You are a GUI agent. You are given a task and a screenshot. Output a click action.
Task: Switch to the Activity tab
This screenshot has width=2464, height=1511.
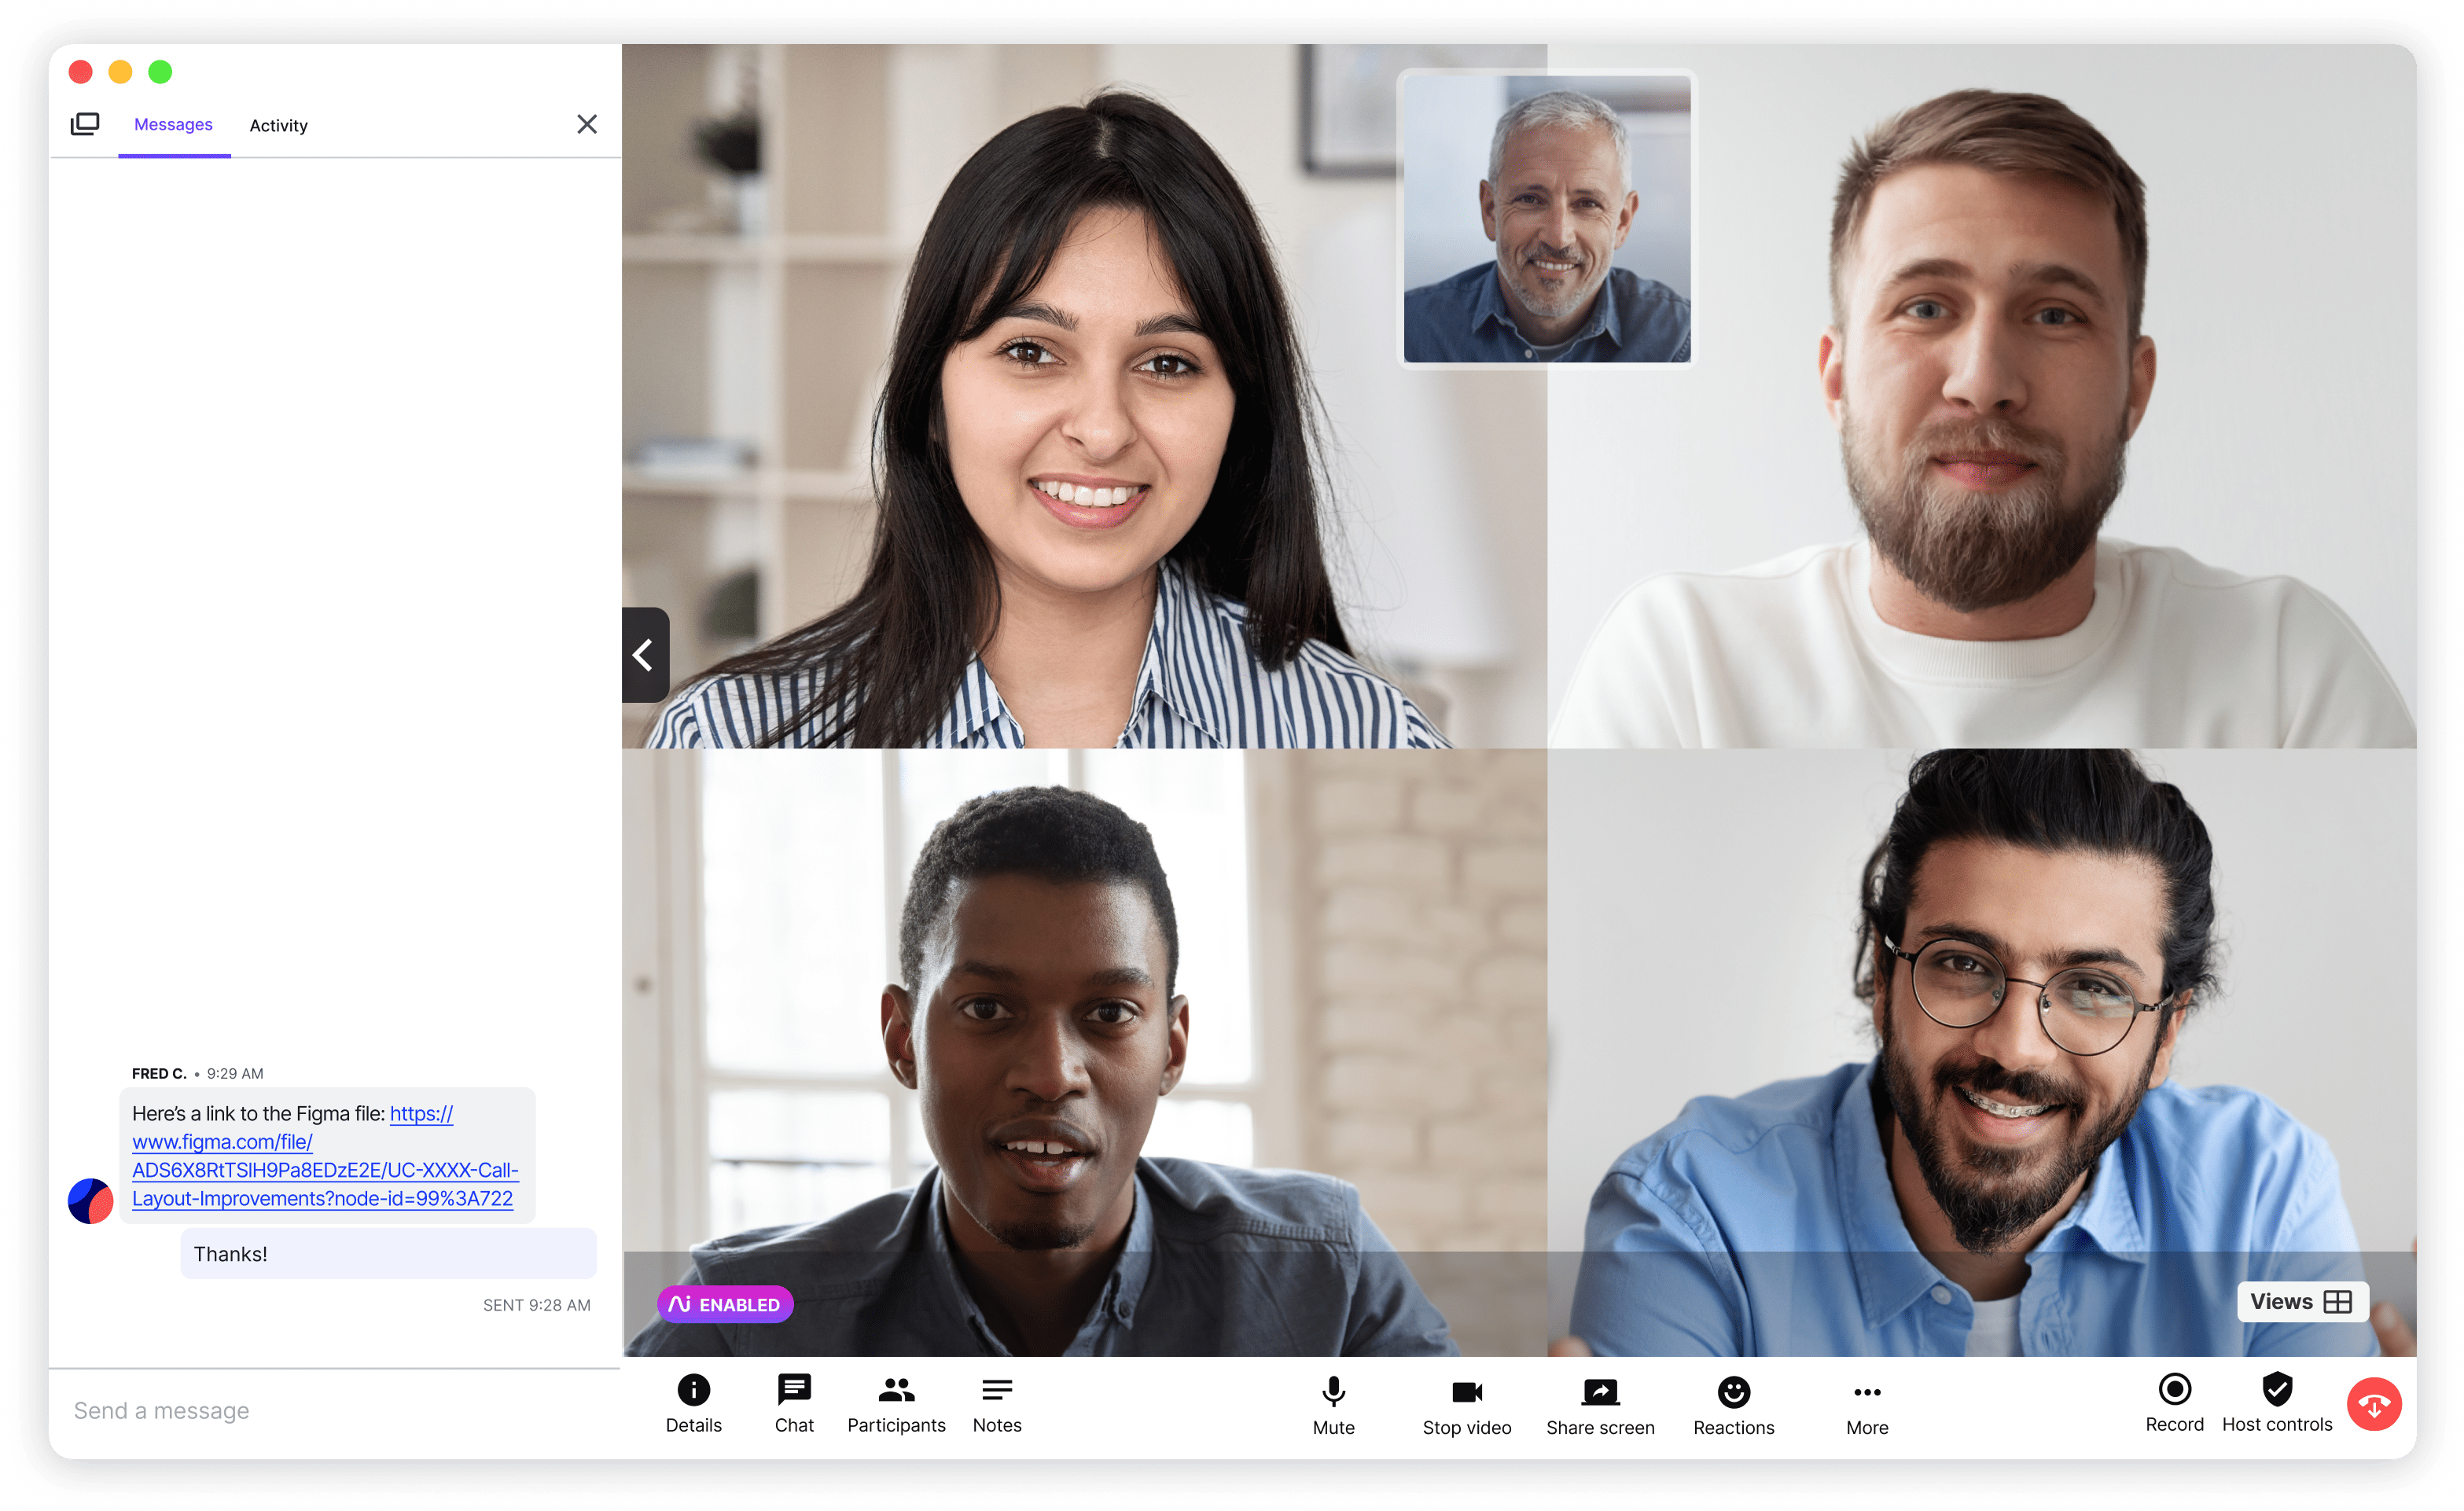(278, 125)
